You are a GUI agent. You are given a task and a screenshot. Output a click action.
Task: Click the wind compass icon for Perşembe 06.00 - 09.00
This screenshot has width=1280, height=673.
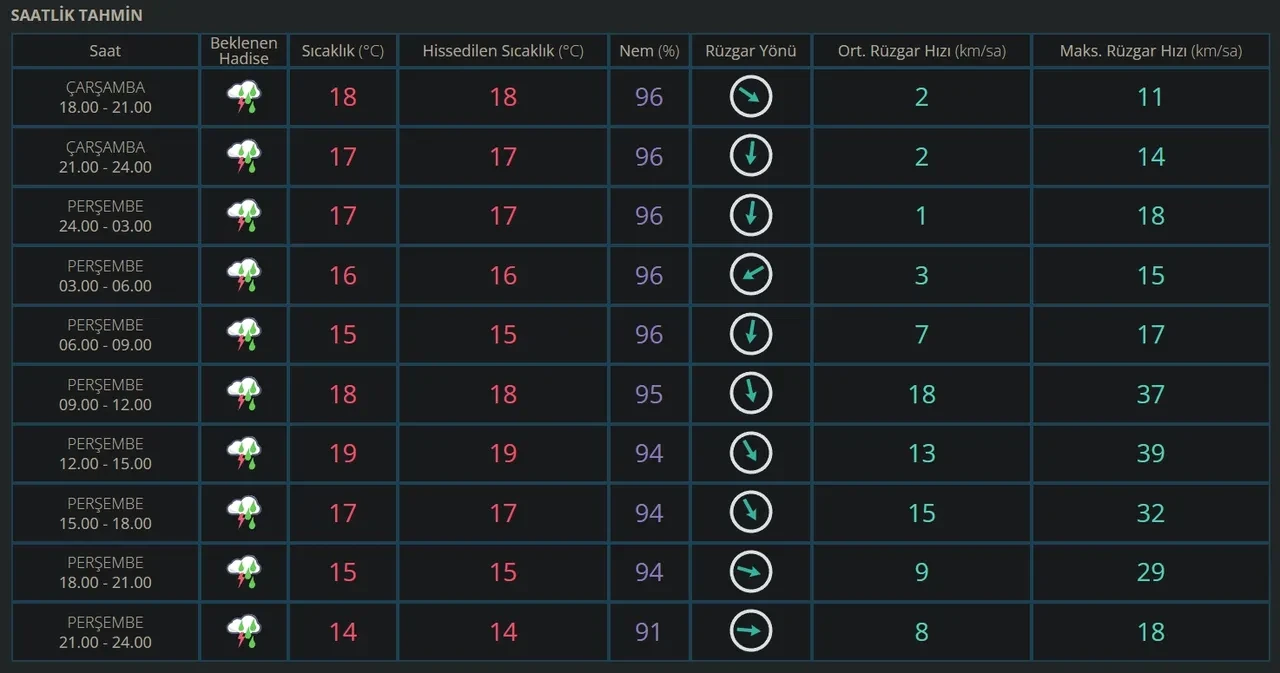pos(750,334)
